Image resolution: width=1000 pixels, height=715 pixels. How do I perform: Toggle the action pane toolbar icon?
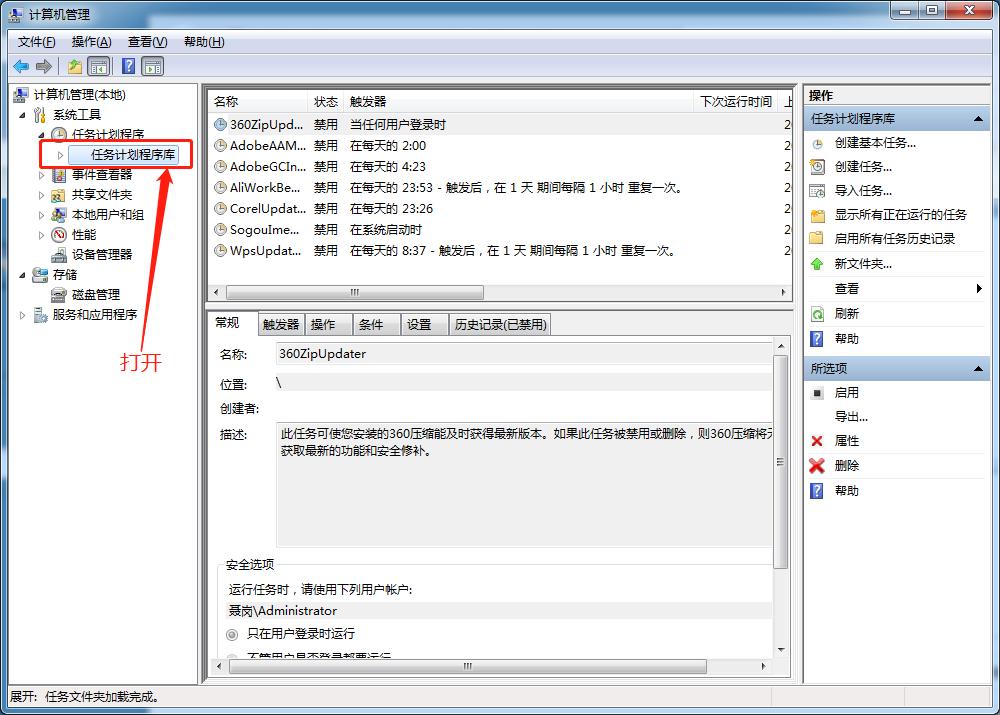coord(153,66)
